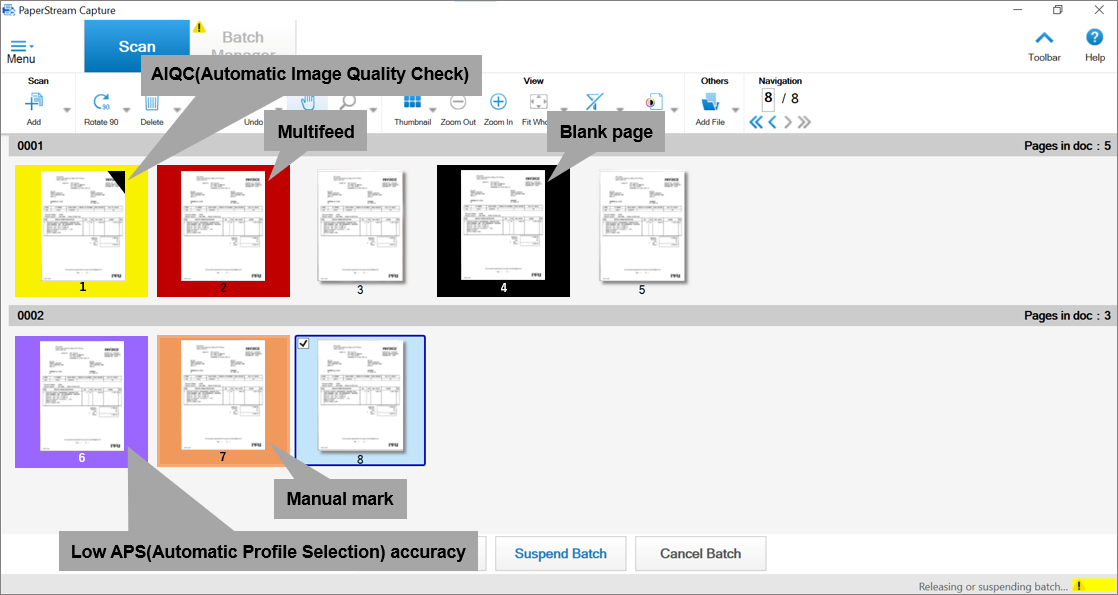Select page 1 thumbnail with yellow mark
The height and width of the screenshot is (595, 1118).
tap(81, 230)
